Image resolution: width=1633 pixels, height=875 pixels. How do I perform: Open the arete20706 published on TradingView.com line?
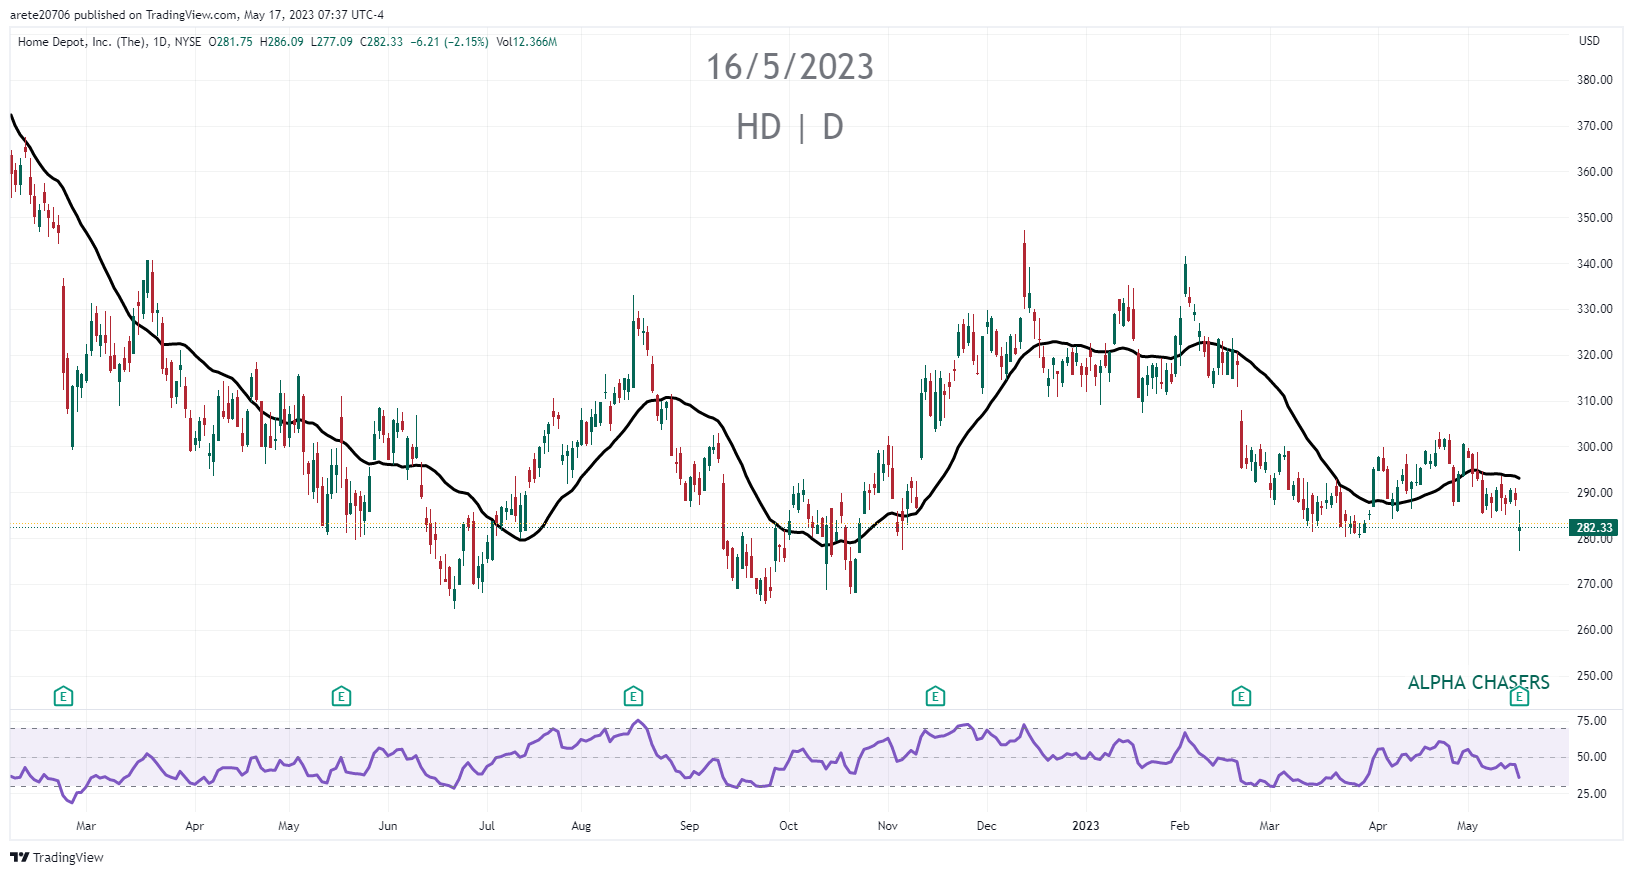pos(197,15)
